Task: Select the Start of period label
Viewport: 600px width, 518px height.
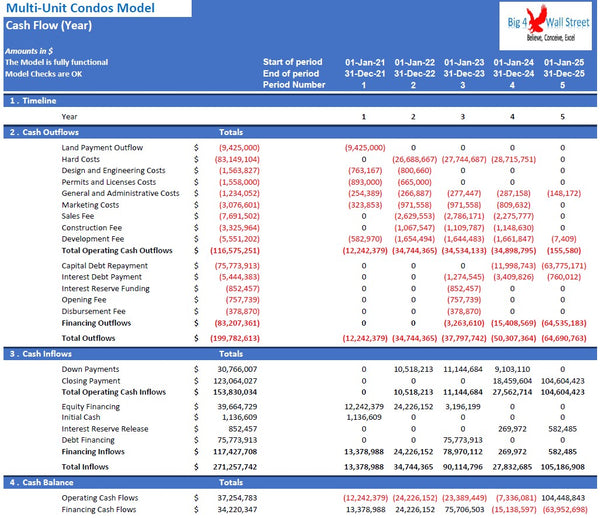Action: pos(291,62)
